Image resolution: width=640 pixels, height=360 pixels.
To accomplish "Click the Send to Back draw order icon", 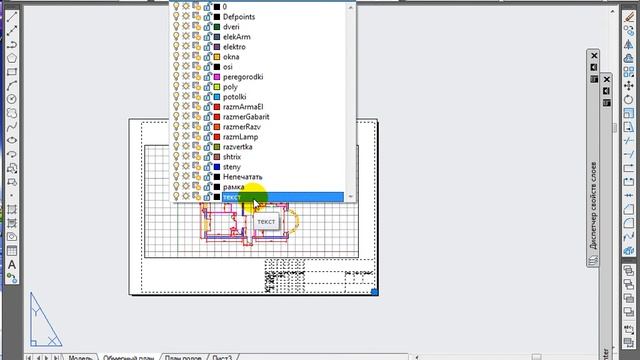I will point(629,284).
